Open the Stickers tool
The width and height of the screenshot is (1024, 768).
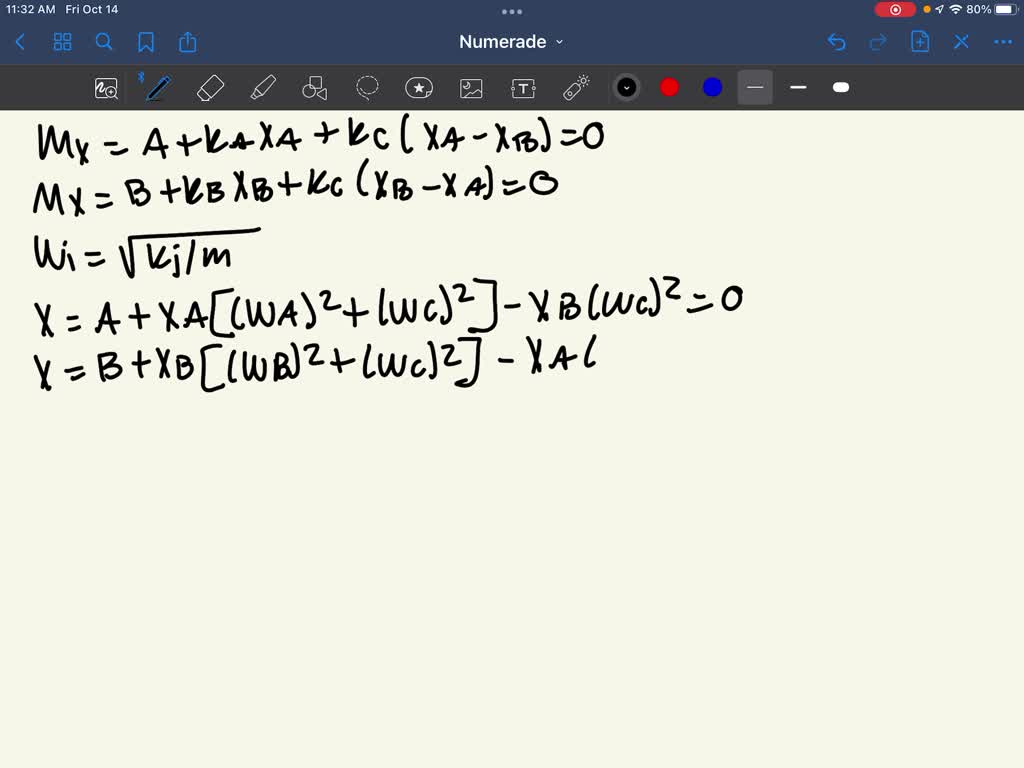point(418,87)
